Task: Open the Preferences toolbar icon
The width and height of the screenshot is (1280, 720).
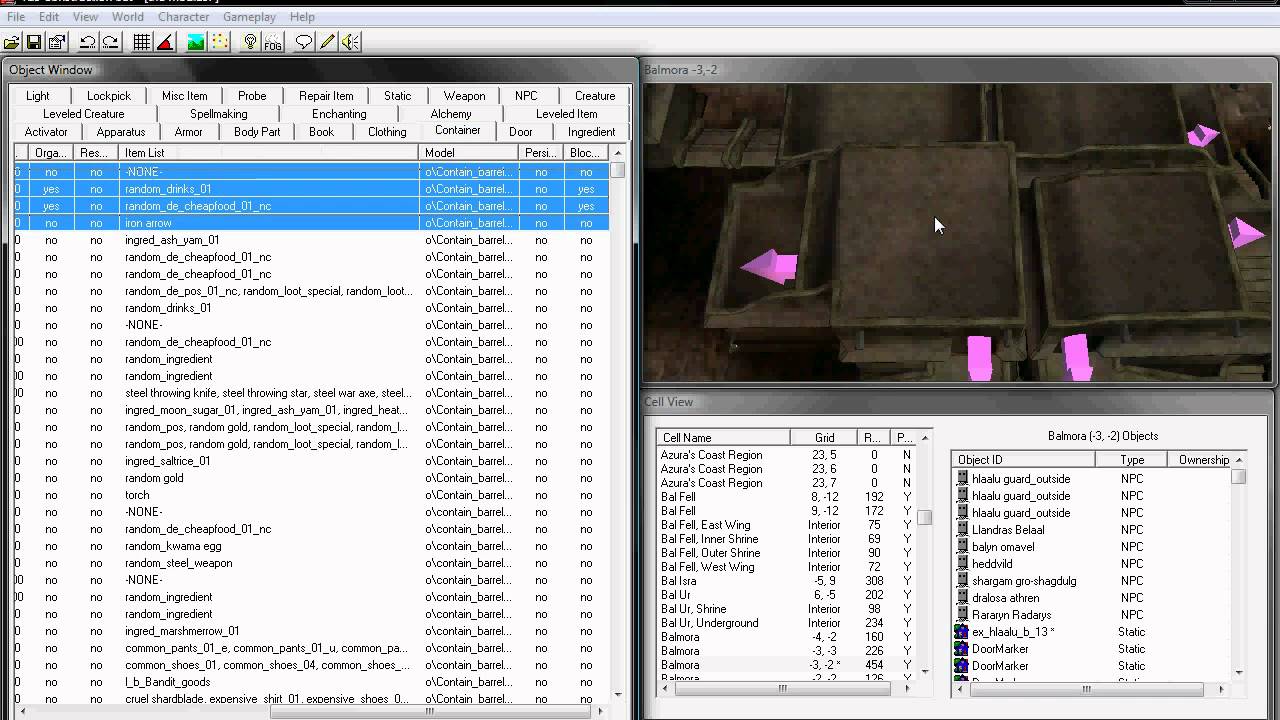Action: click(56, 42)
